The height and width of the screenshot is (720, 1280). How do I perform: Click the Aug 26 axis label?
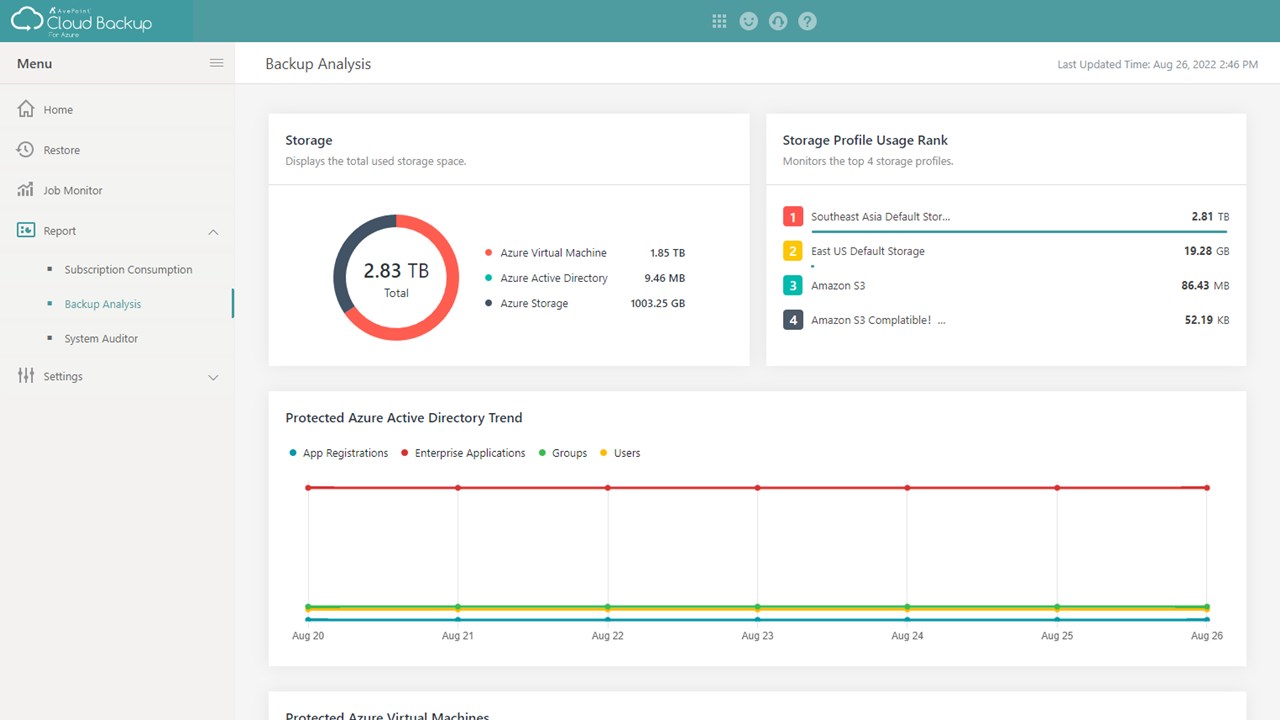coord(1207,636)
